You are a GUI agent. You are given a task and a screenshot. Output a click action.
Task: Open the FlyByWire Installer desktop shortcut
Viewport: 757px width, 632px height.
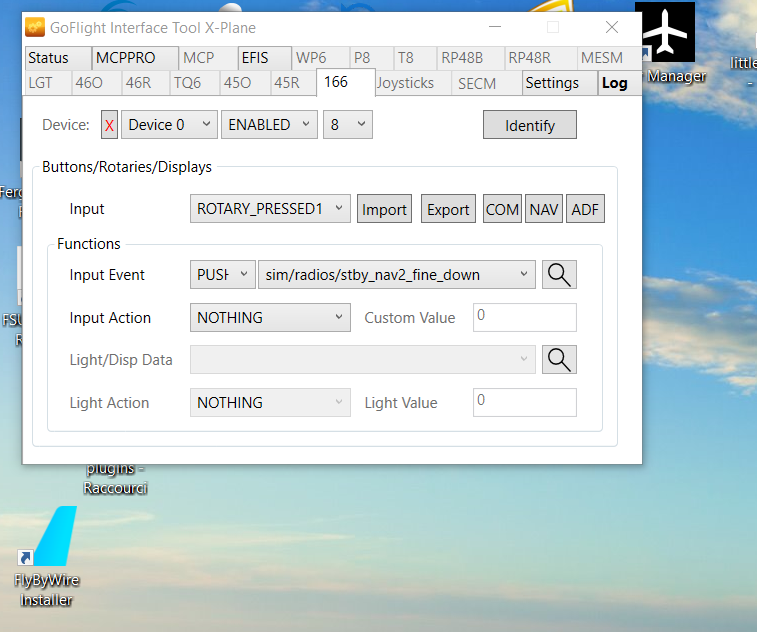pyautogui.click(x=46, y=556)
